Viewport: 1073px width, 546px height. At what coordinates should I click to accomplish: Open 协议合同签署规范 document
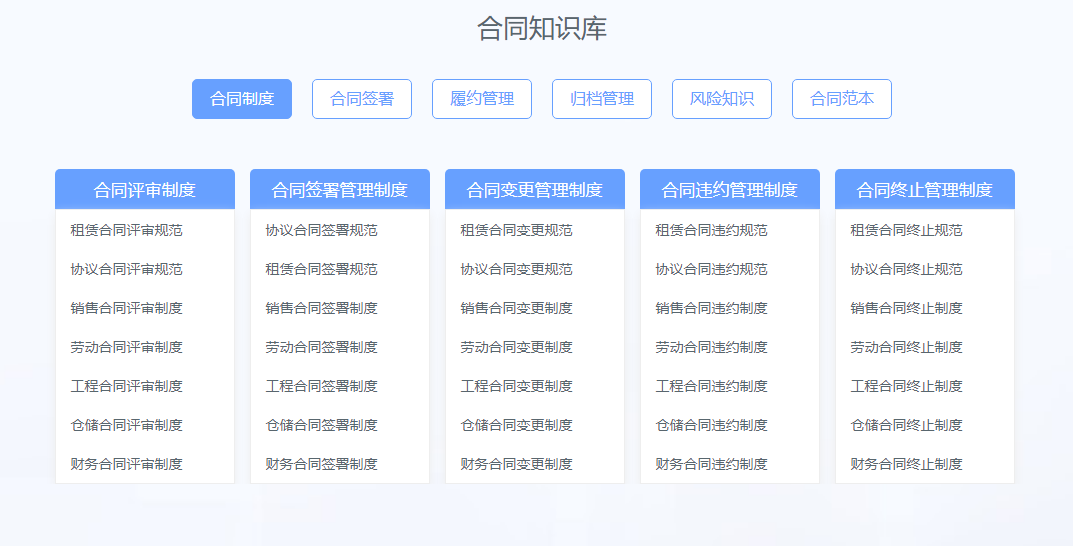322,230
